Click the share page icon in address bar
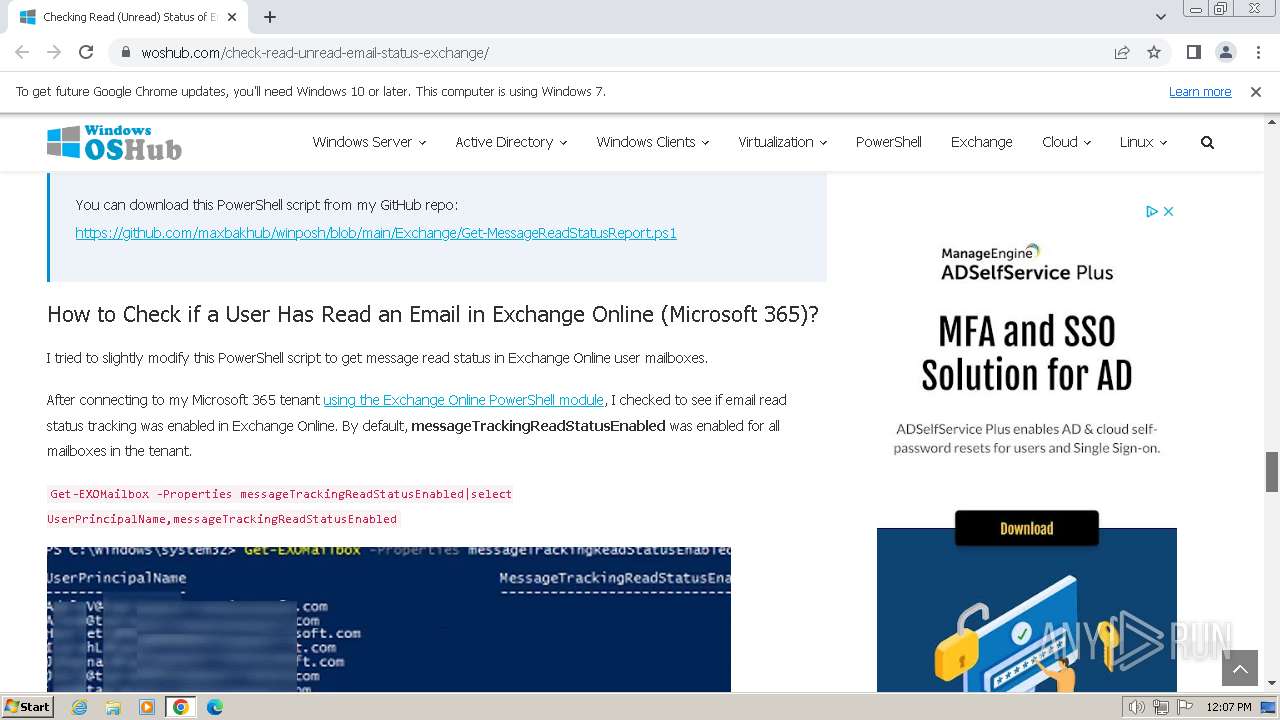Screen dimensions: 1280x720 click(x=1122, y=52)
